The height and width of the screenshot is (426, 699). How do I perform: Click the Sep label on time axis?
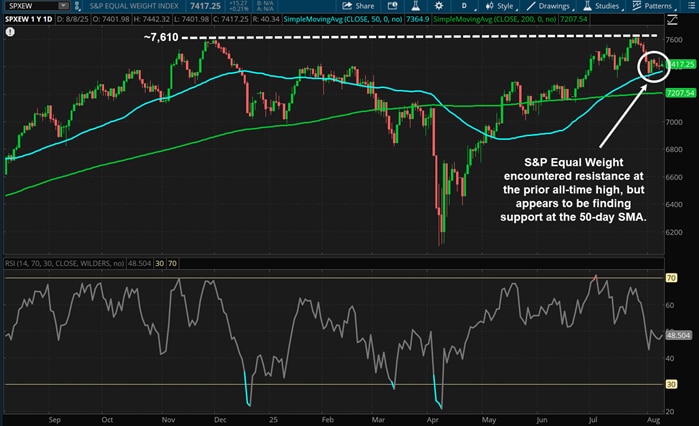pos(54,420)
